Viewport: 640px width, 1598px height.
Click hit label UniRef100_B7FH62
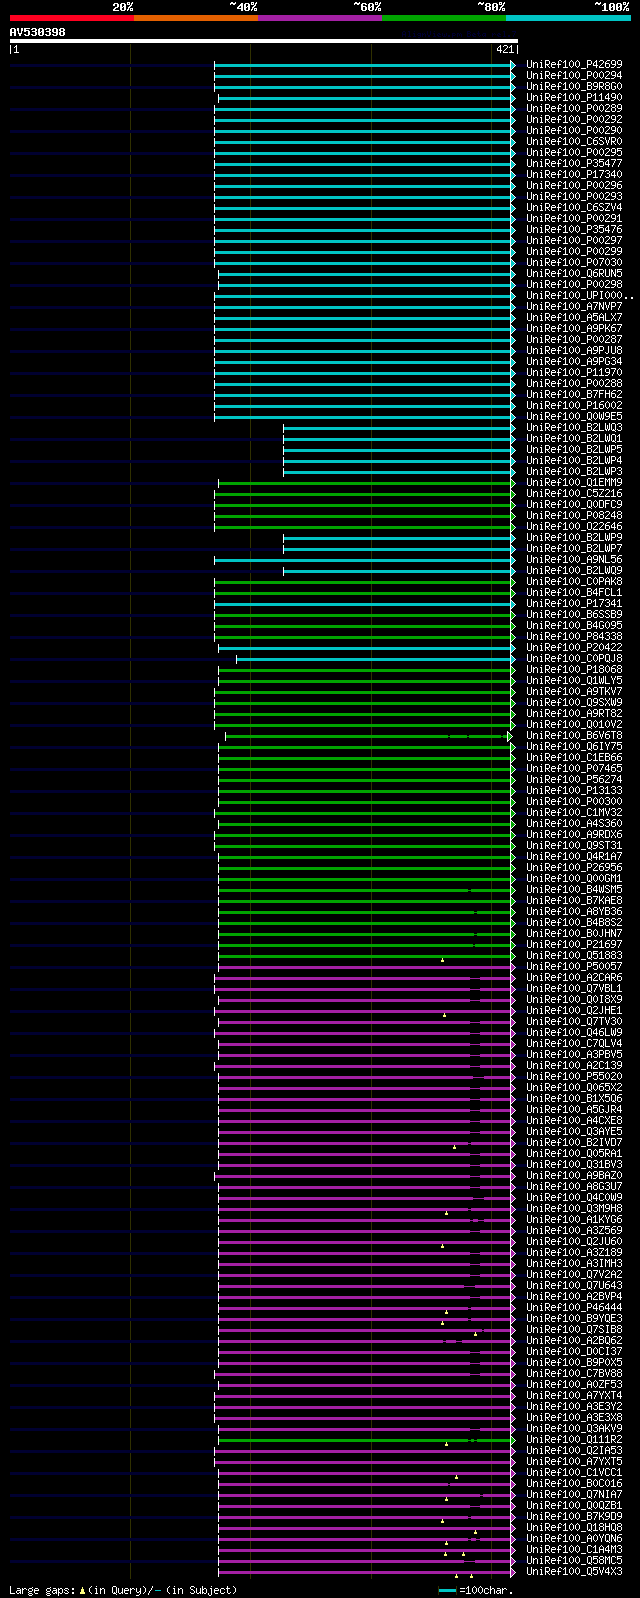tap(574, 394)
